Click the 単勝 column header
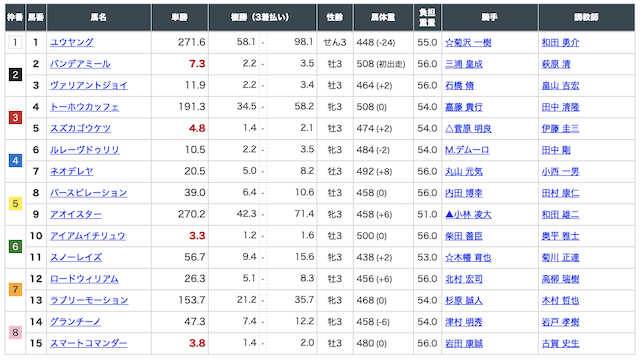Viewport: 640px width, 360px height. pos(180,17)
